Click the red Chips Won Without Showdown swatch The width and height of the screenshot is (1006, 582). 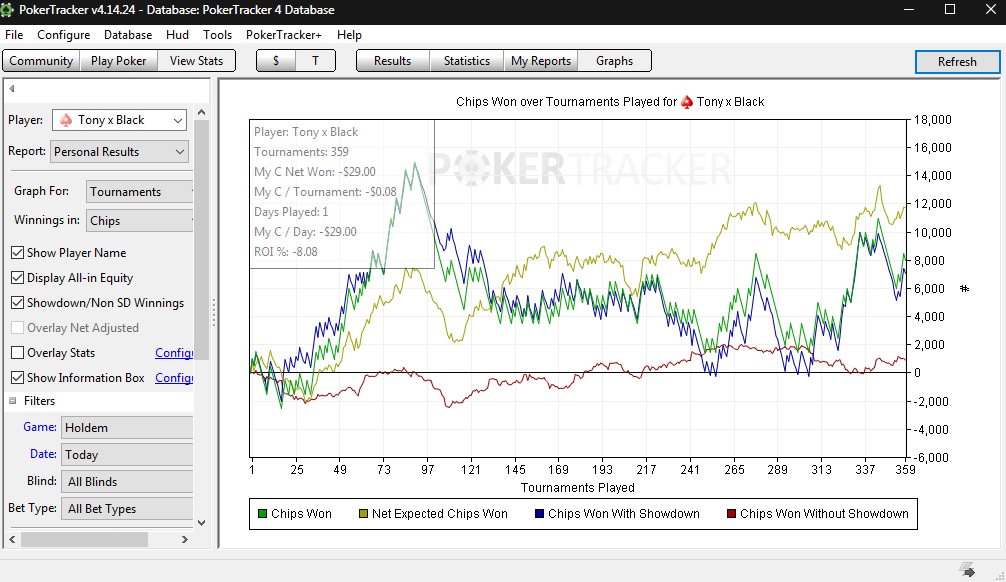731,514
